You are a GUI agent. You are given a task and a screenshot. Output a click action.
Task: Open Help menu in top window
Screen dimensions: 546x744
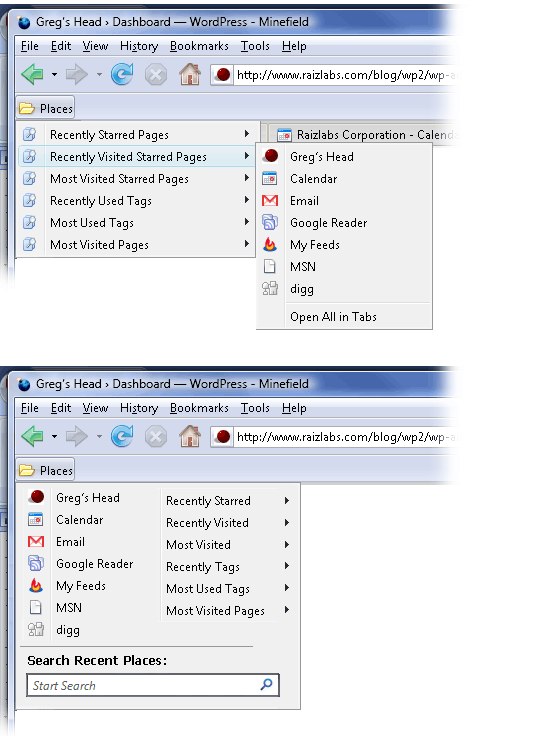coord(294,46)
